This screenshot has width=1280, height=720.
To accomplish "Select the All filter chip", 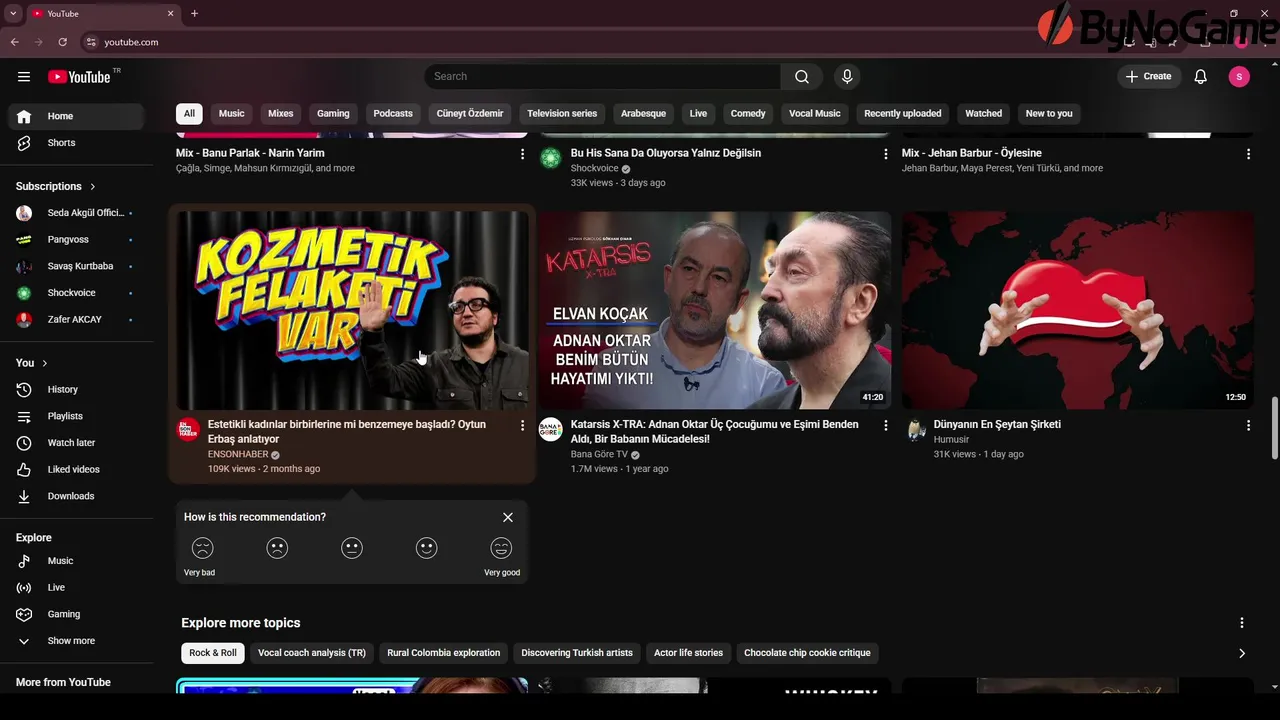I will (189, 114).
